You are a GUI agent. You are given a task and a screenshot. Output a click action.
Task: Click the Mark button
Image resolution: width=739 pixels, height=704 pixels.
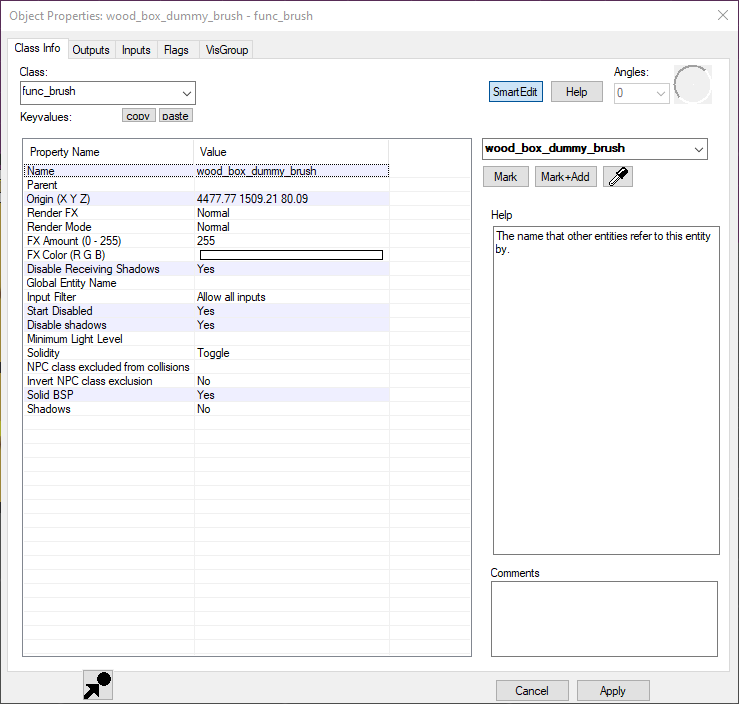coord(505,177)
